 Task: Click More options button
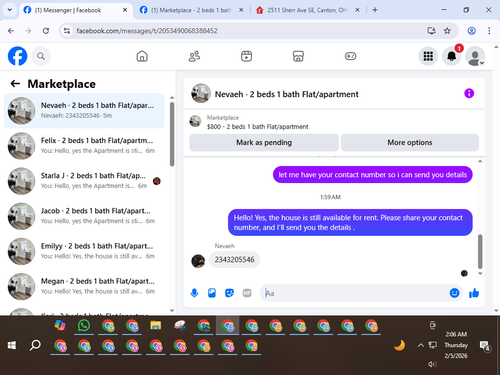coord(410,142)
